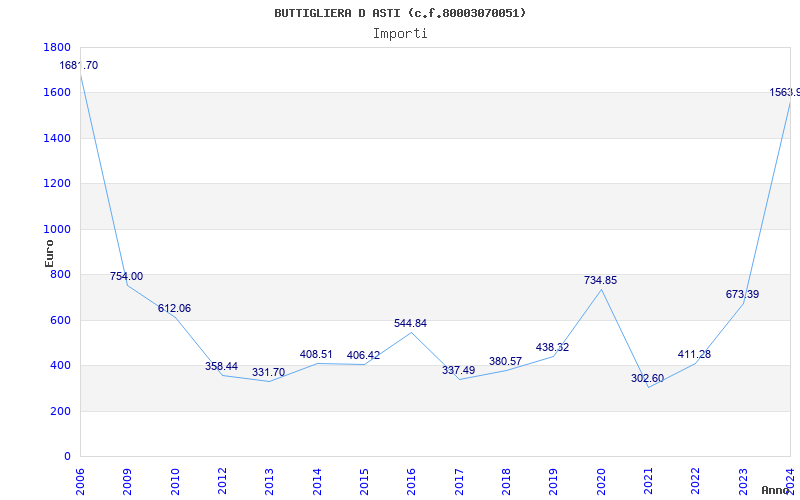Click the Euro y-axis title
The height and width of the screenshot is (500, 800).
[x=49, y=254]
